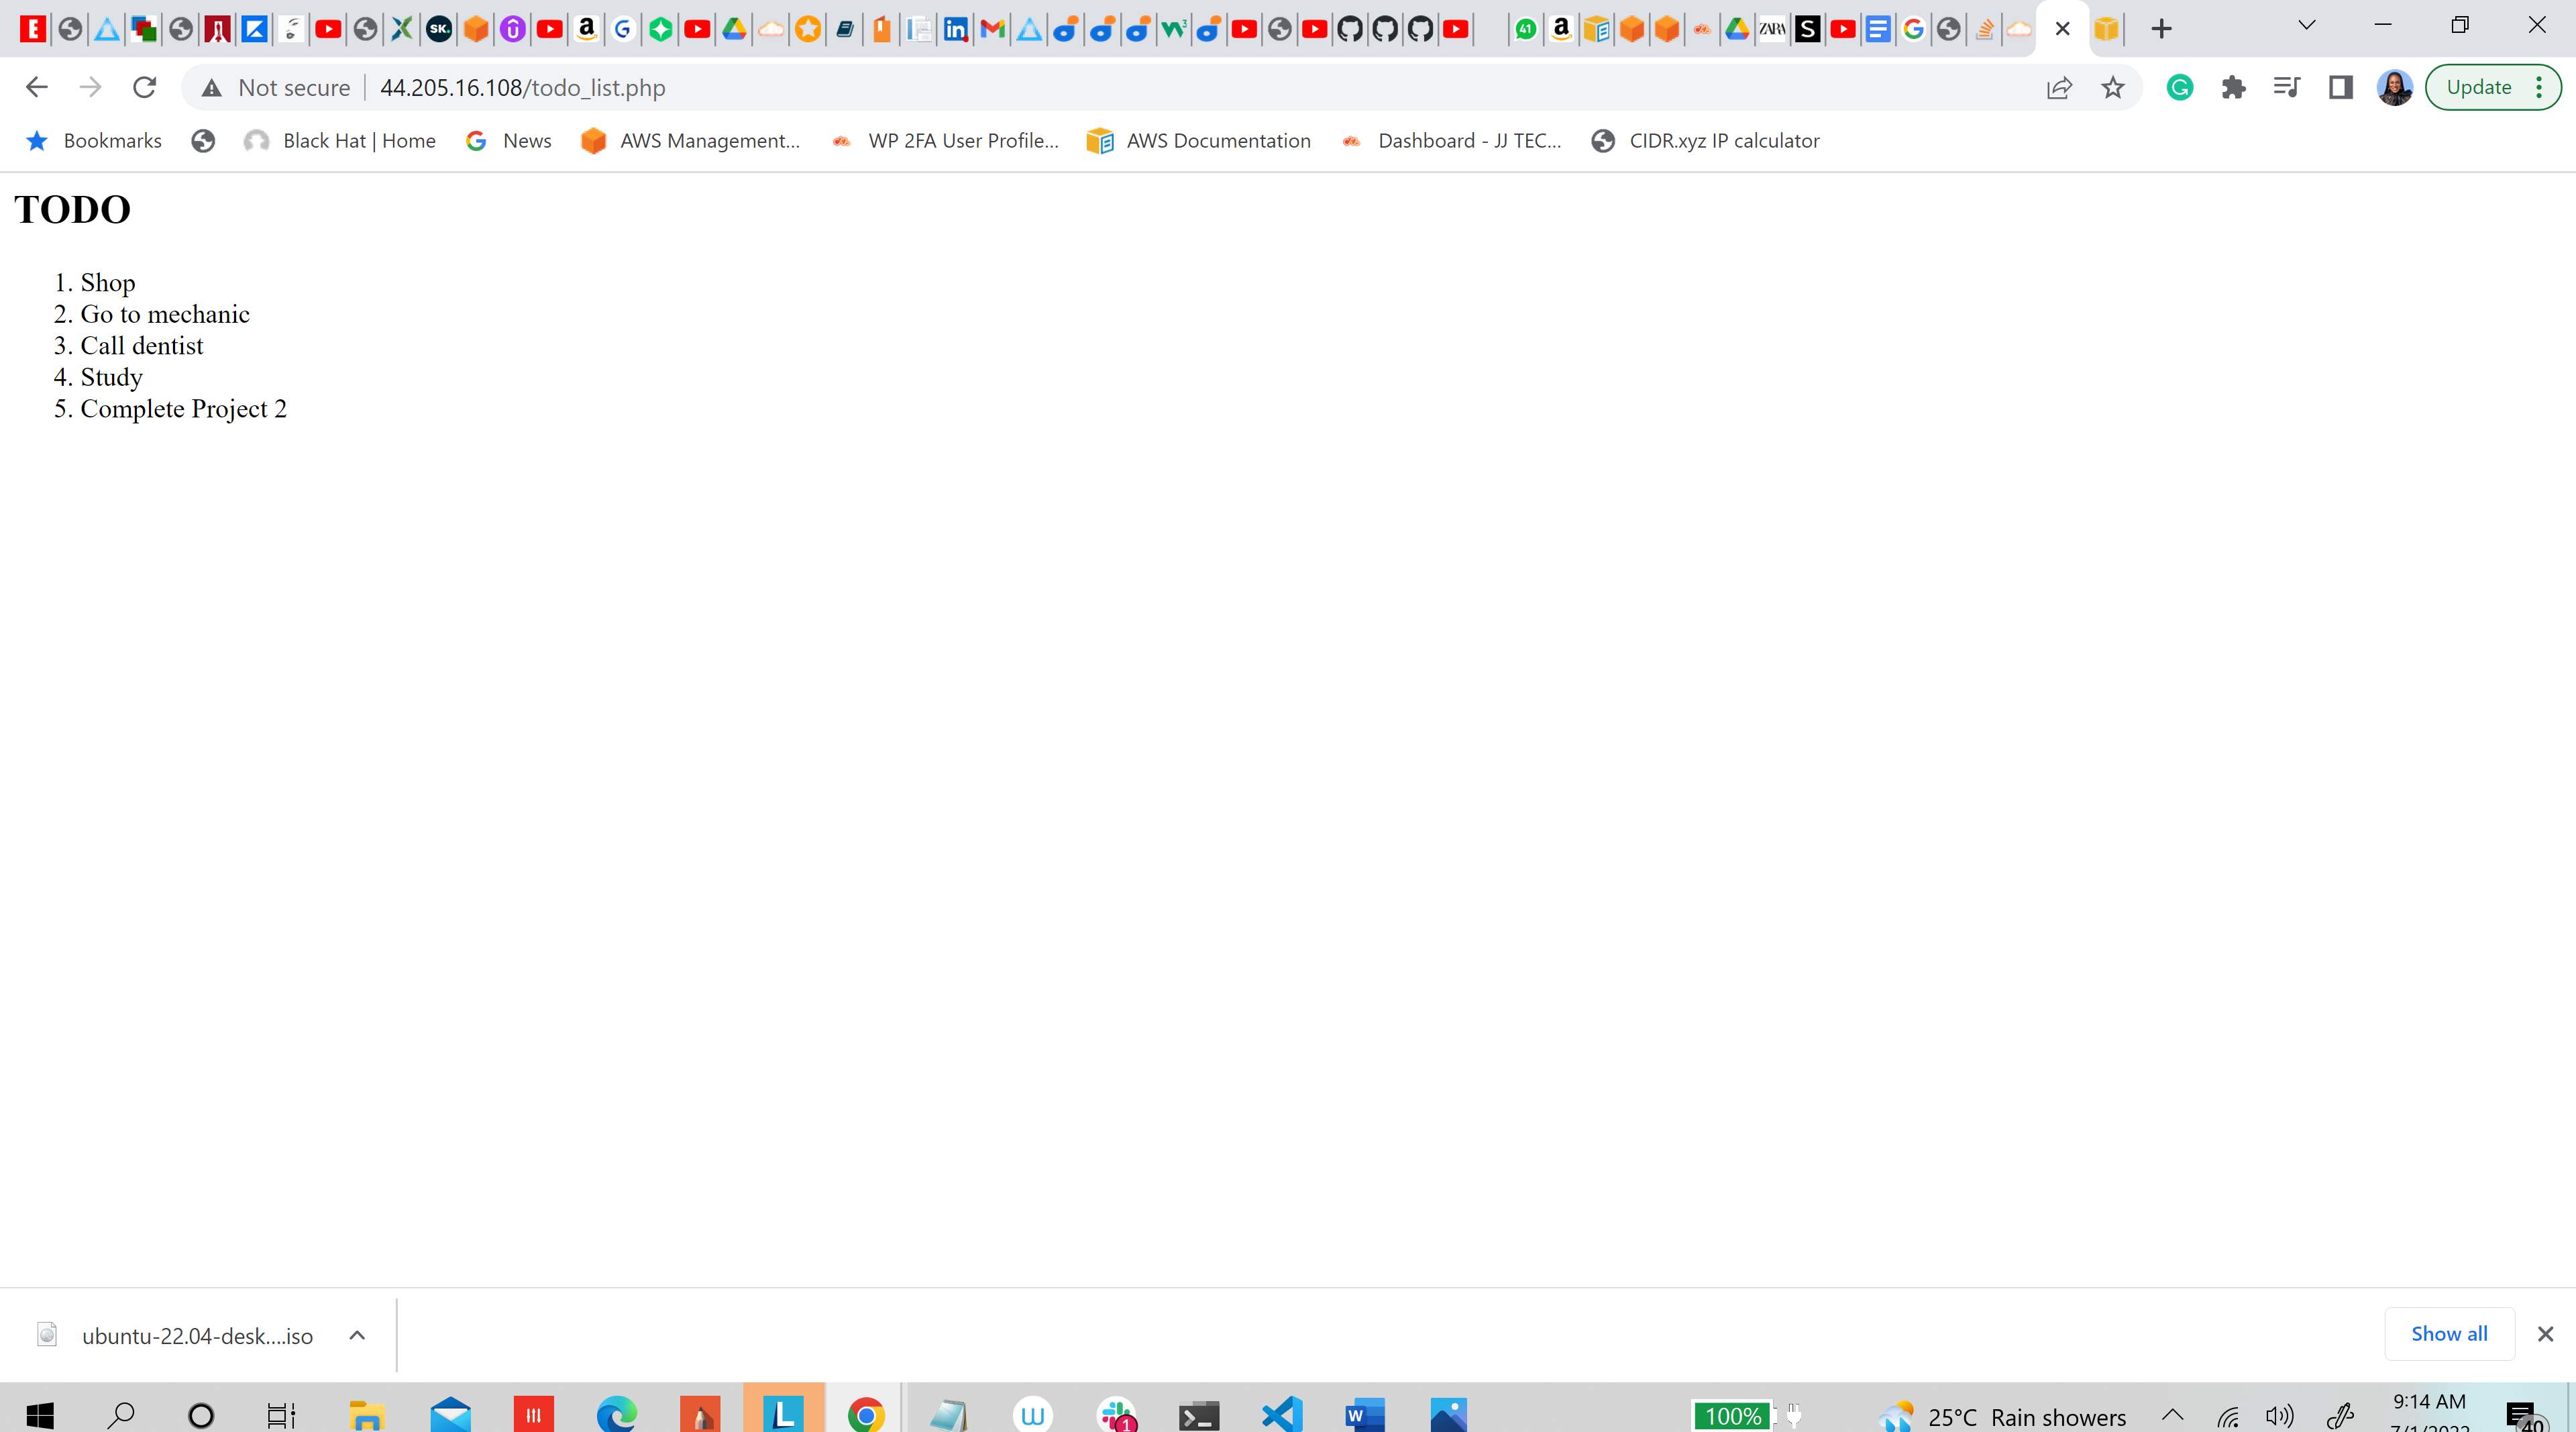This screenshot has height=1432, width=2576.
Task: Open the Chrome profile avatar
Action: [x=2394, y=88]
